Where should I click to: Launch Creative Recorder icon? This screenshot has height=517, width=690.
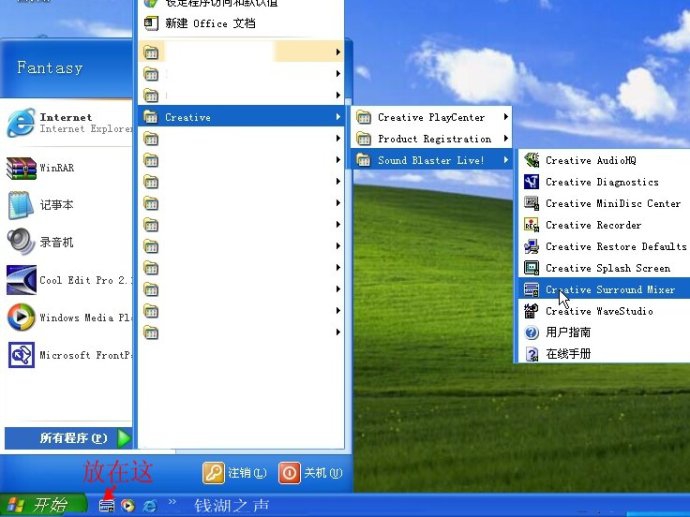point(531,225)
